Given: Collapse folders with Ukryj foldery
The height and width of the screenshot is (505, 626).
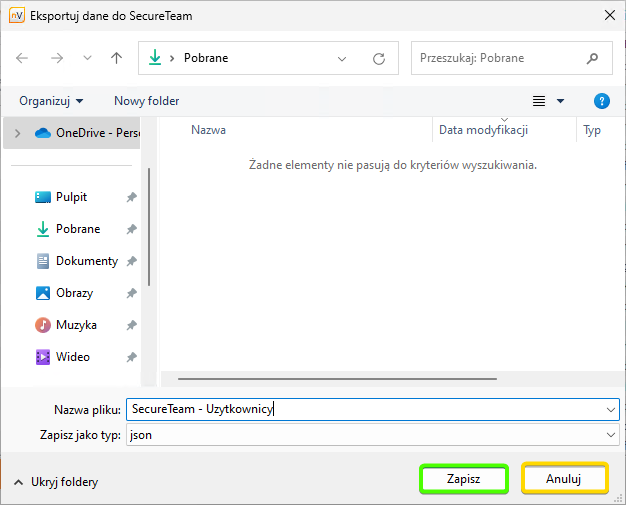Looking at the screenshot, I should tap(56, 482).
